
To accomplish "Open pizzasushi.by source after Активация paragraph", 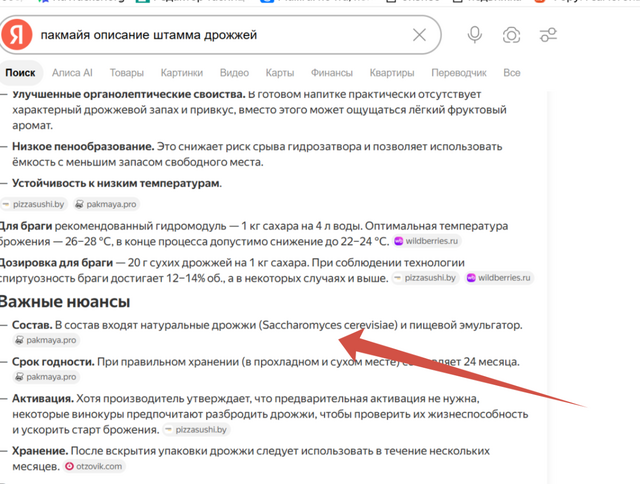I will click(x=196, y=430).
